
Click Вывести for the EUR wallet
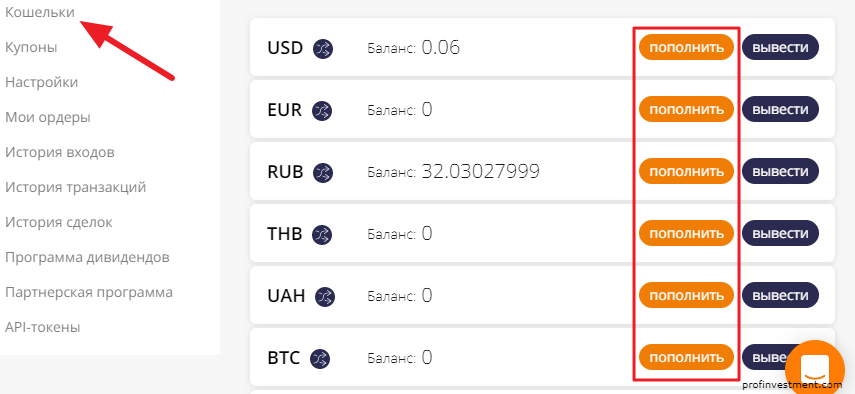pos(780,109)
